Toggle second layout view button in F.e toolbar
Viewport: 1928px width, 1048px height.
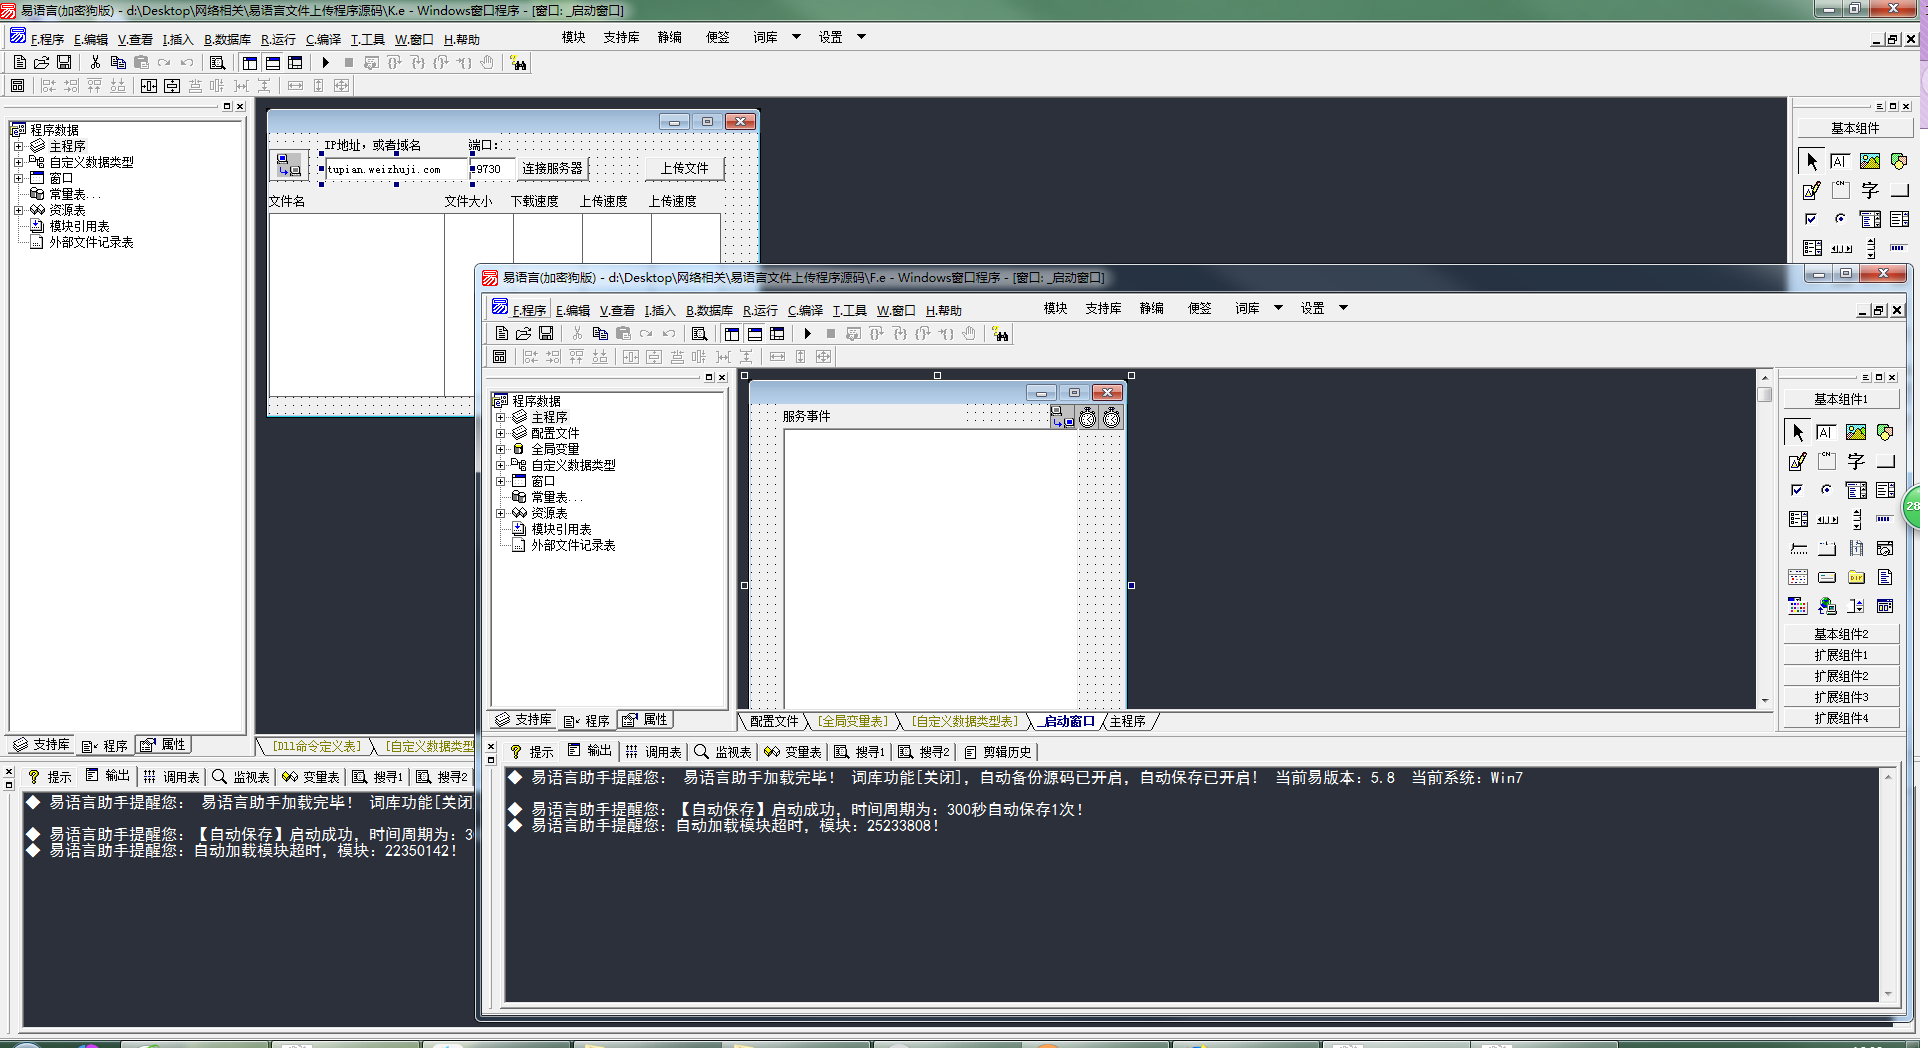coord(755,334)
